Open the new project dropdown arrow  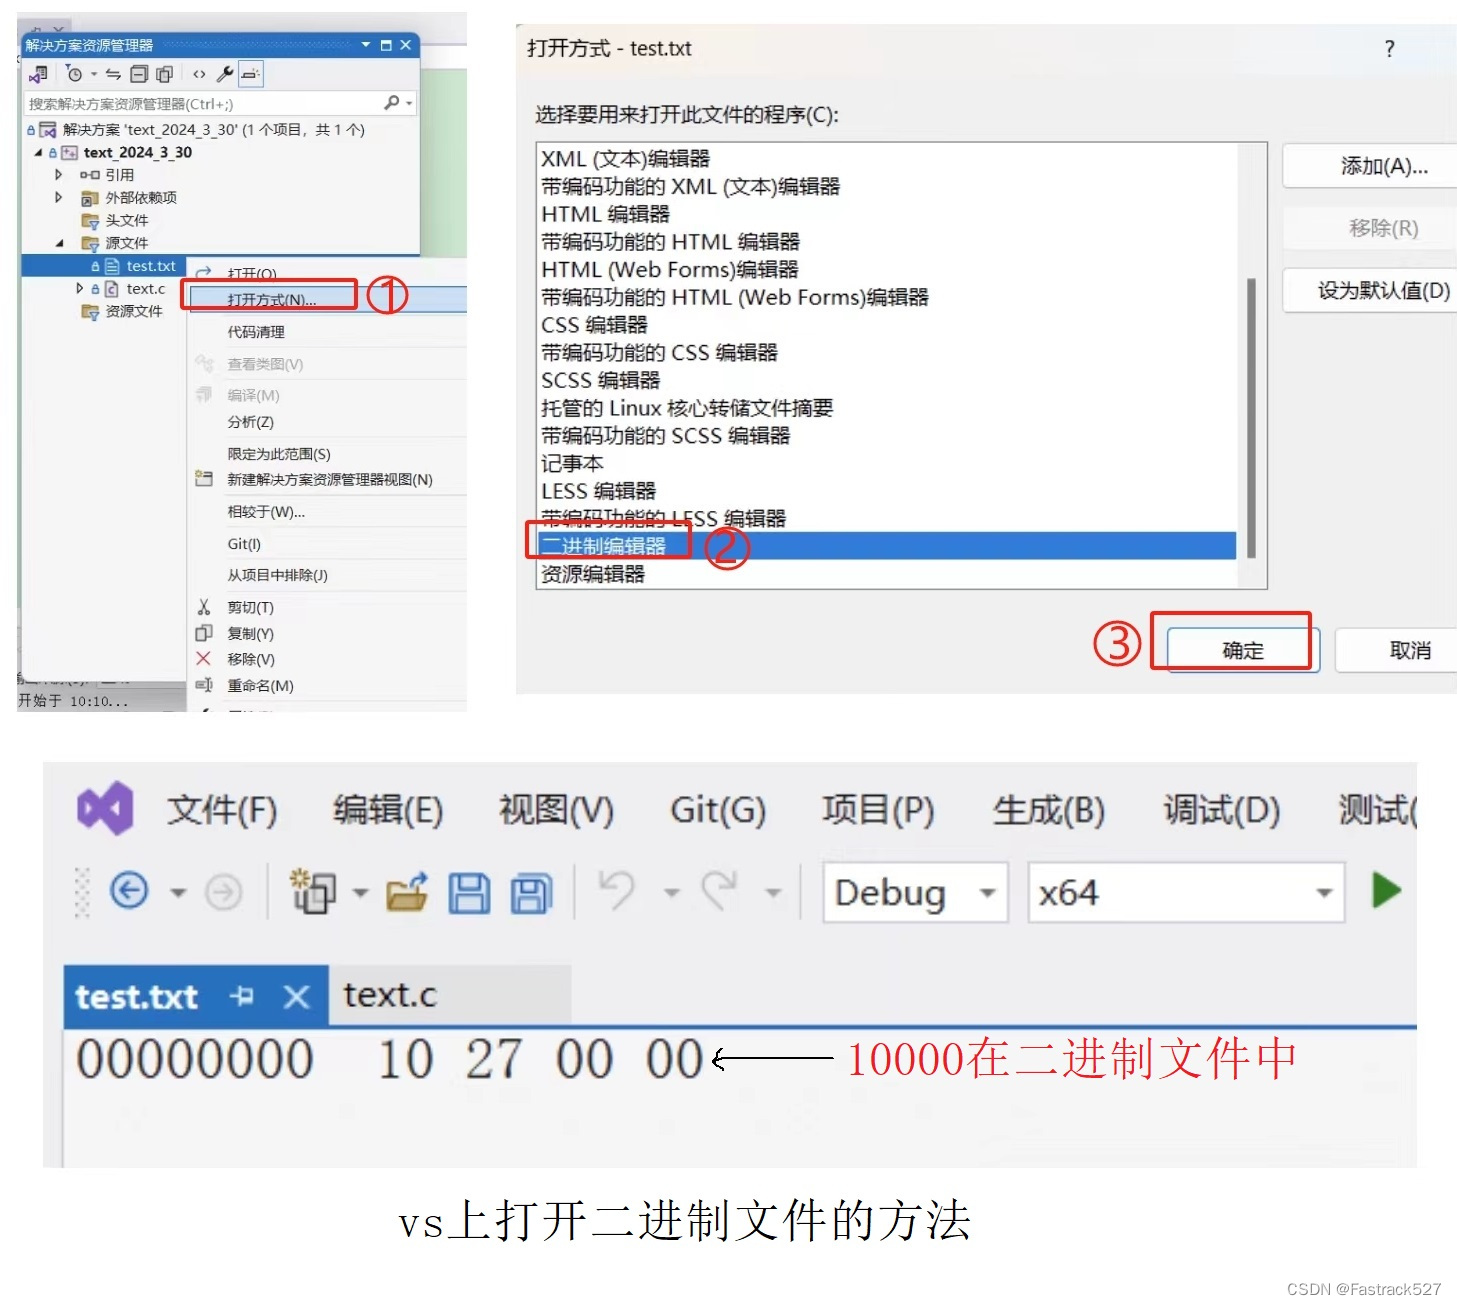[360, 892]
